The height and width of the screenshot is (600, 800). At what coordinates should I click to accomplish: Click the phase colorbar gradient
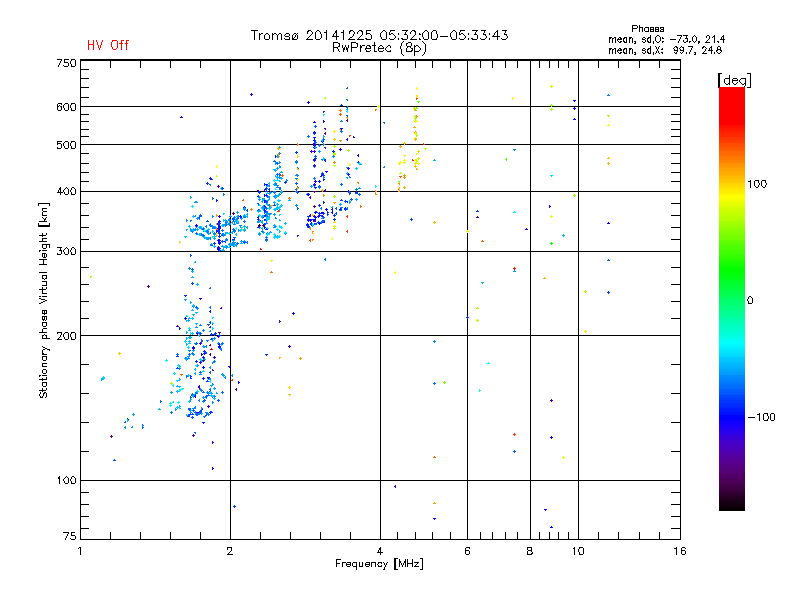tap(732, 298)
